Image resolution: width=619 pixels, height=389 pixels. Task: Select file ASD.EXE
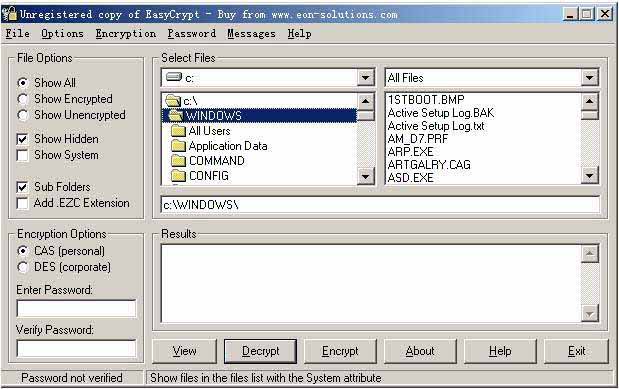[x=411, y=178]
